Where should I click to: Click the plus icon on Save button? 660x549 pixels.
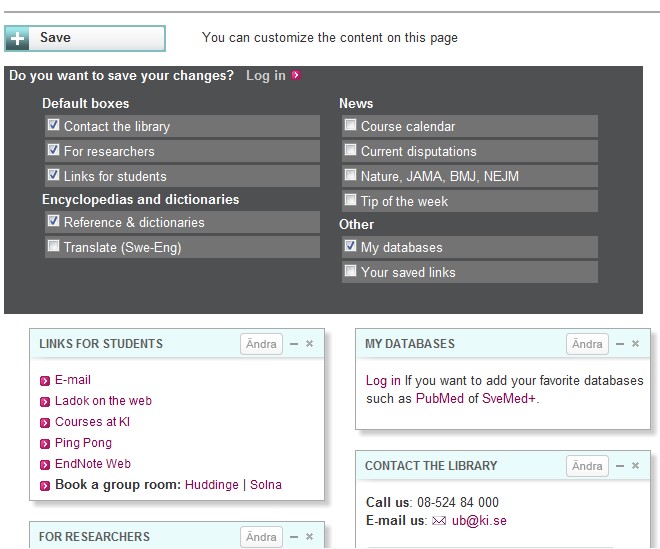[17, 38]
